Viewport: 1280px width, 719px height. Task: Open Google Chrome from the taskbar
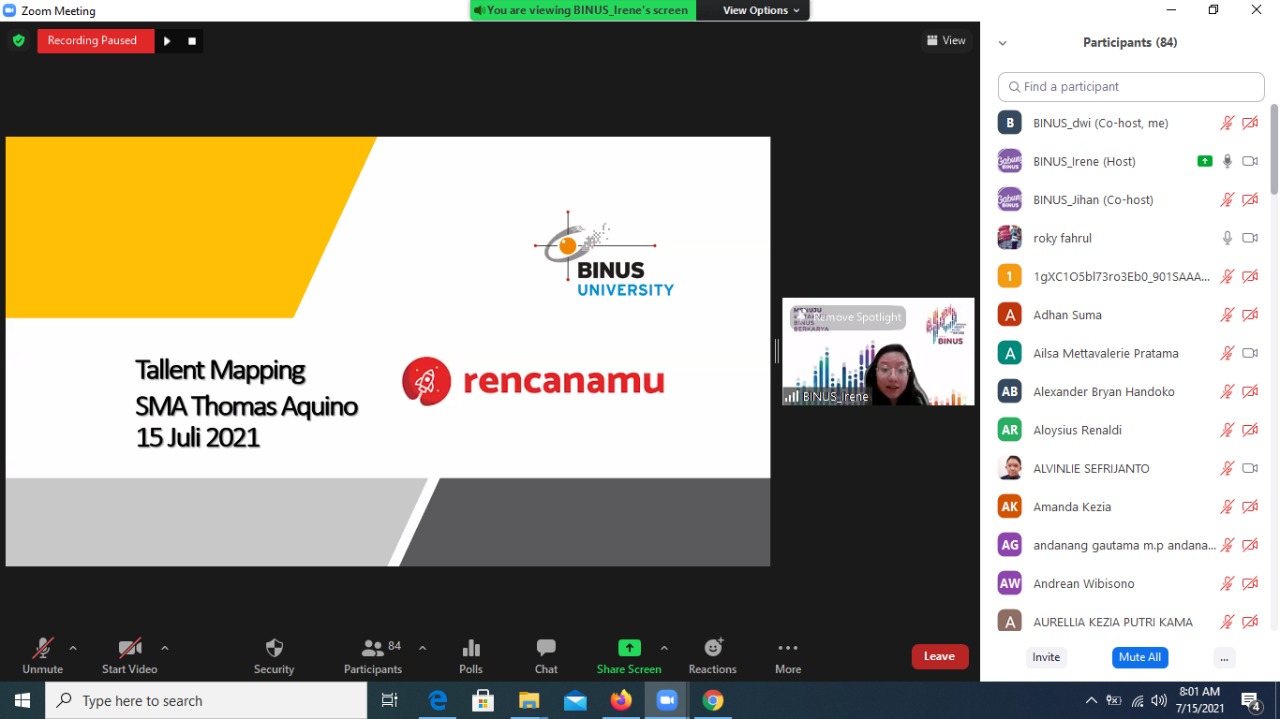click(713, 700)
